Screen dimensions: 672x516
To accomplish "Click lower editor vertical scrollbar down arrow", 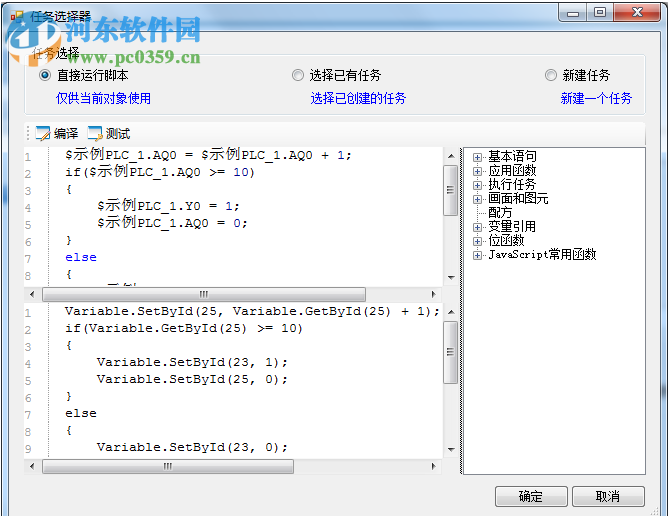I will point(451,450).
